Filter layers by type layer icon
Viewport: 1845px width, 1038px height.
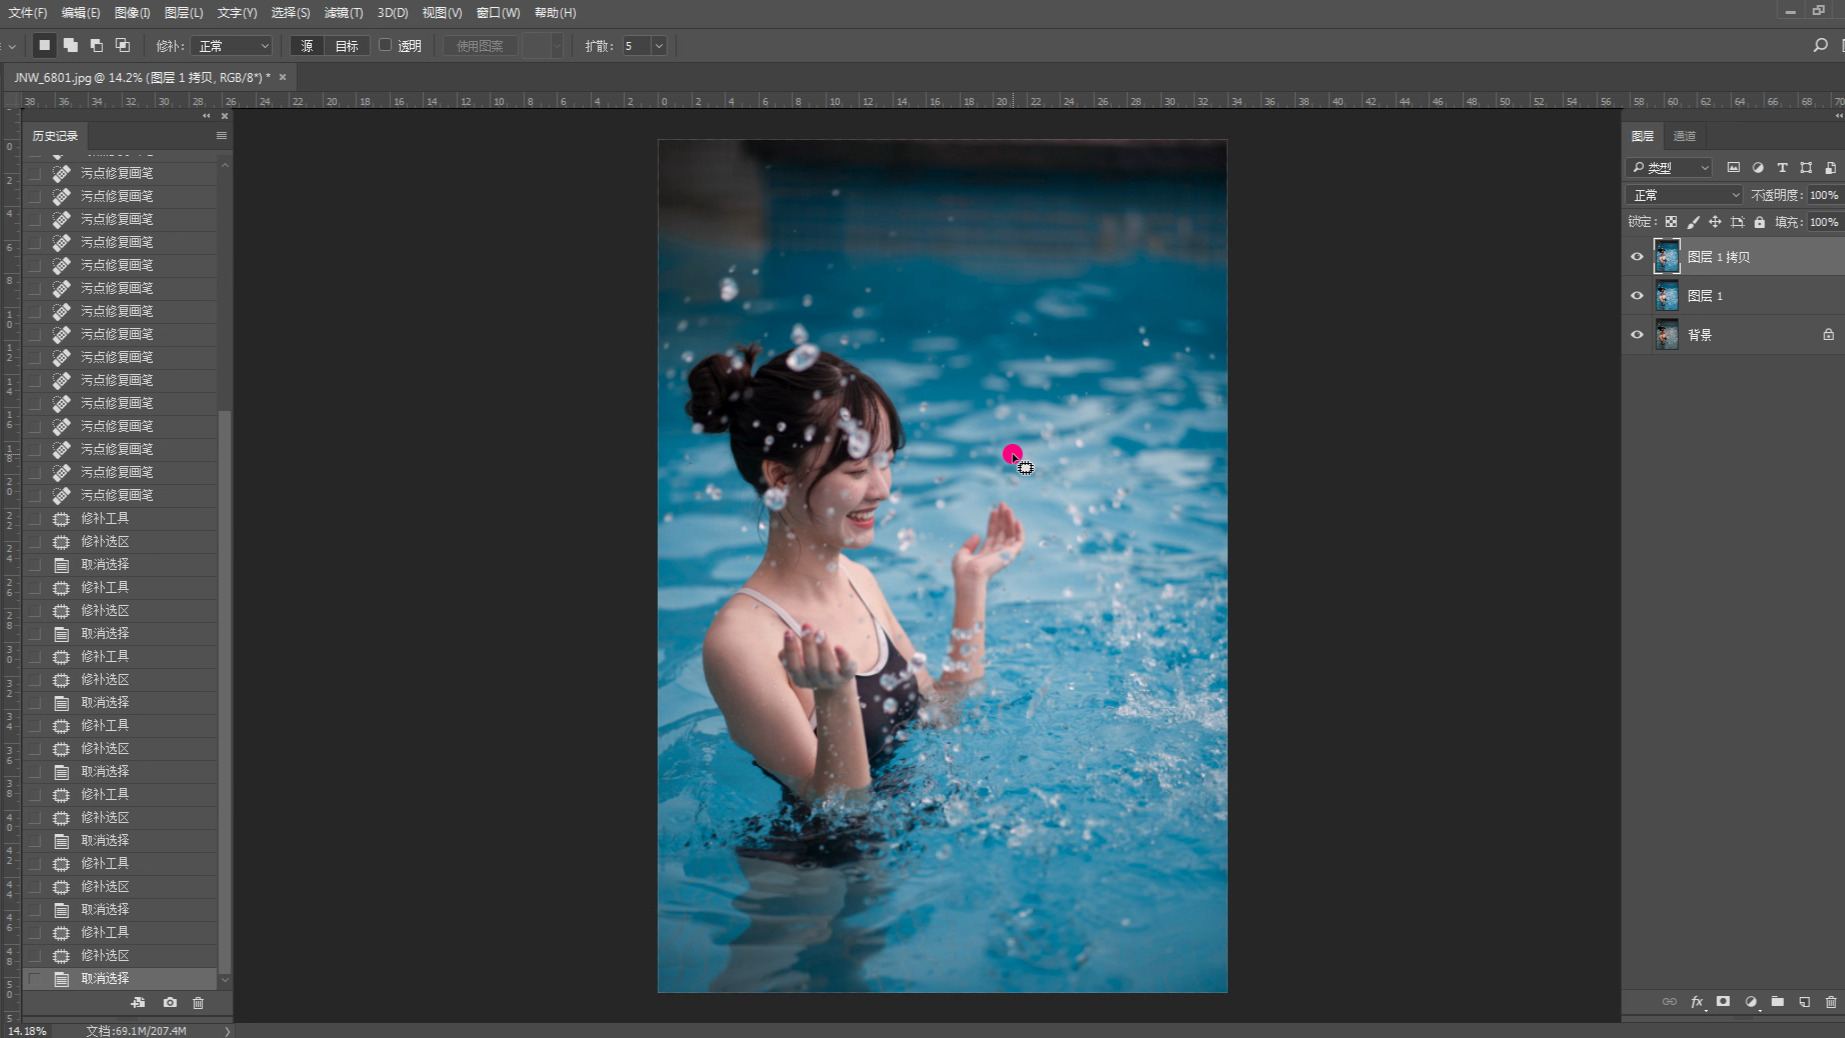tap(1782, 167)
